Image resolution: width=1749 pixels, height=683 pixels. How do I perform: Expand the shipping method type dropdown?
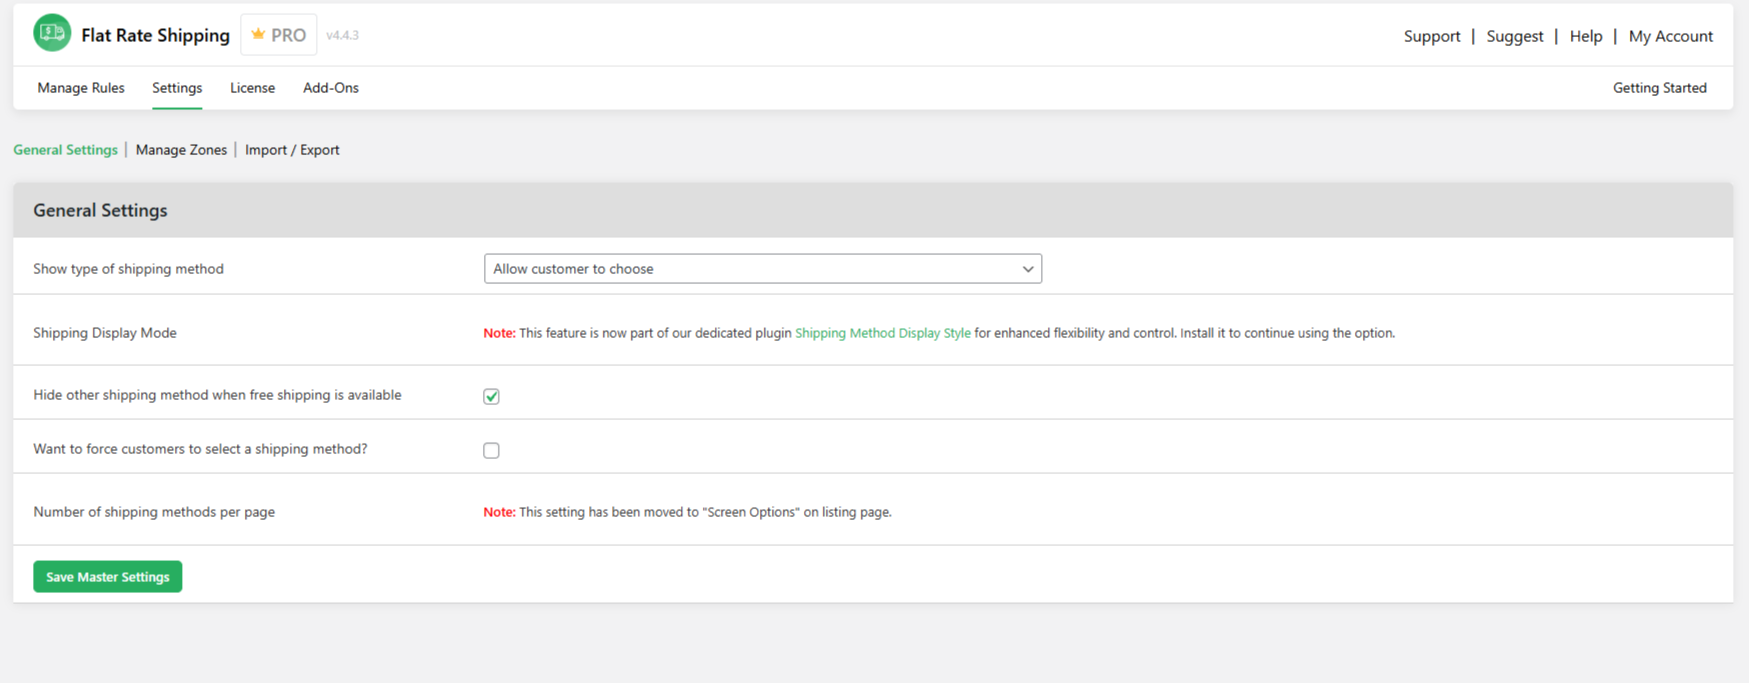pos(763,269)
